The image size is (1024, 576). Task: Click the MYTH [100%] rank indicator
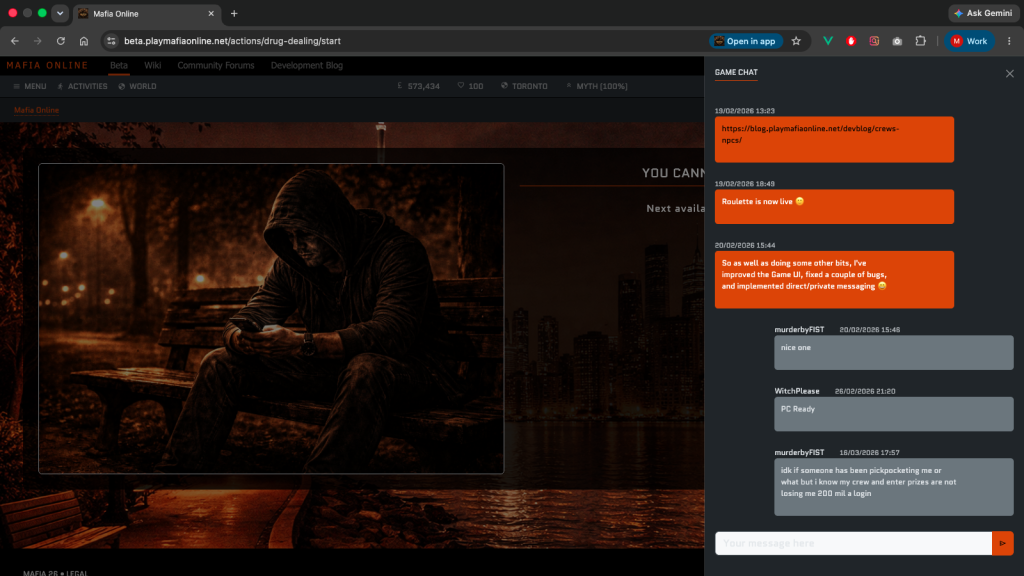click(x=597, y=86)
